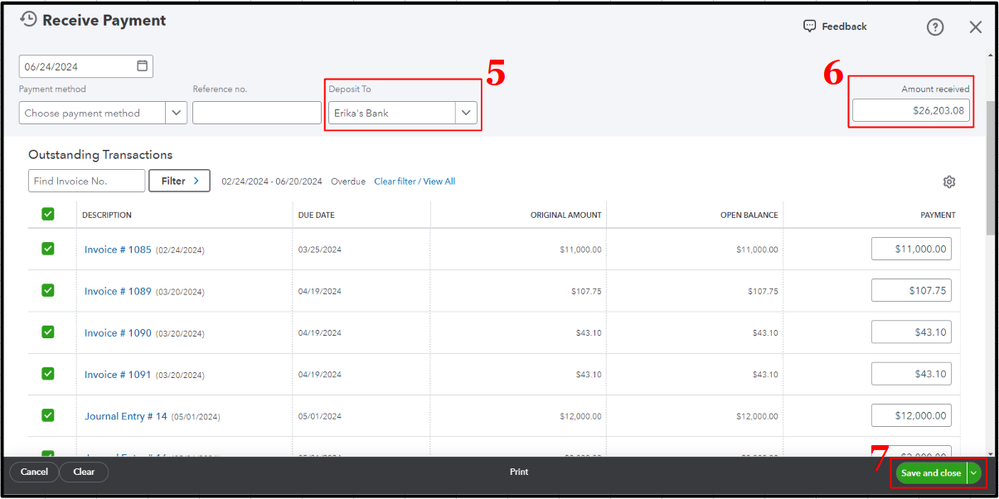Uncheck the Invoice # 1091 checkbox
Screen dimensions: 999x499
click(48, 373)
